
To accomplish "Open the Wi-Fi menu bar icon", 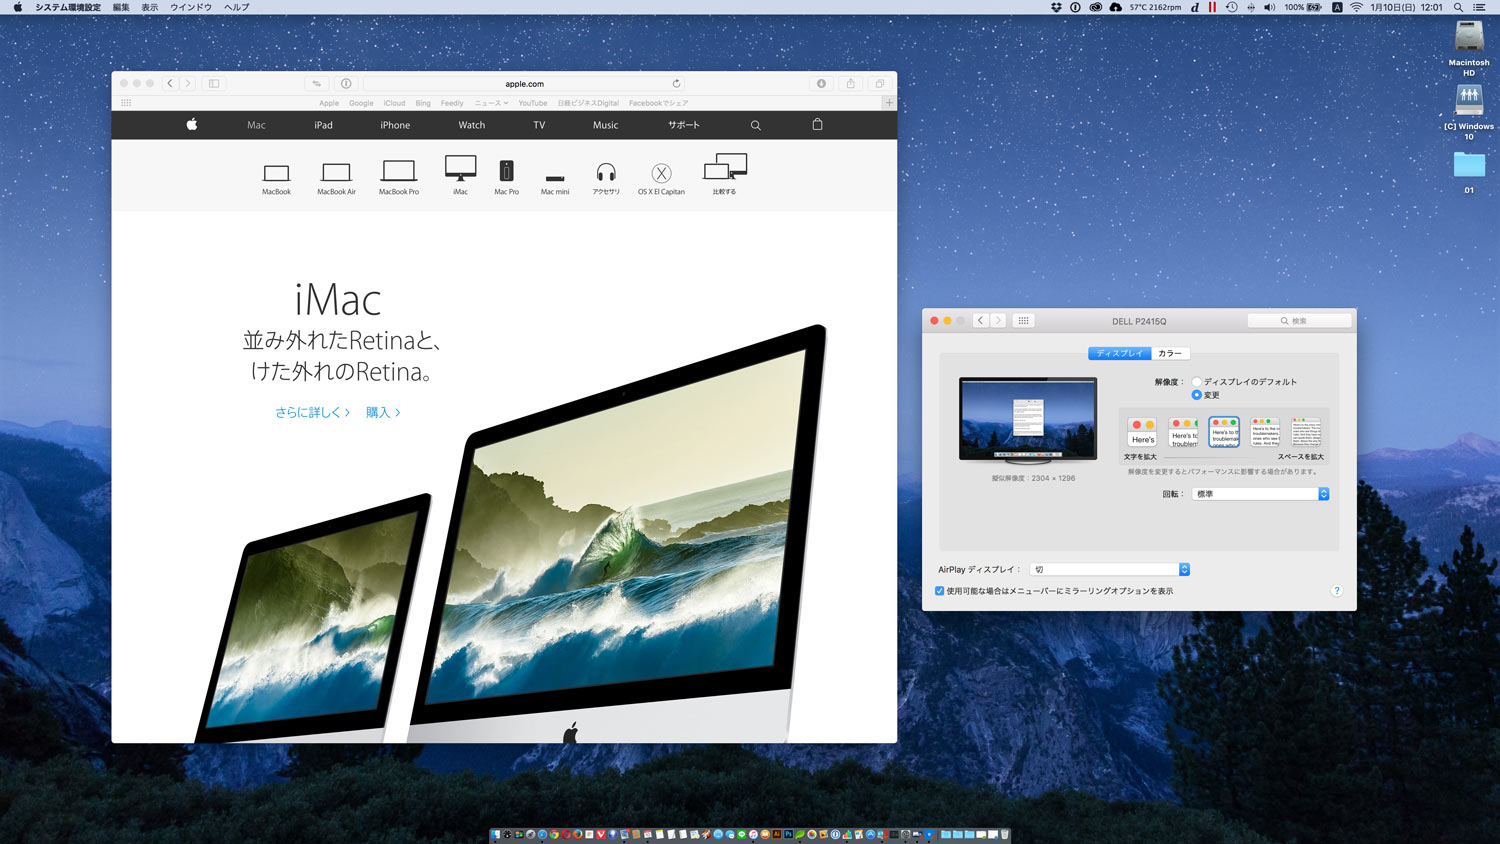I will click(x=1357, y=7).
